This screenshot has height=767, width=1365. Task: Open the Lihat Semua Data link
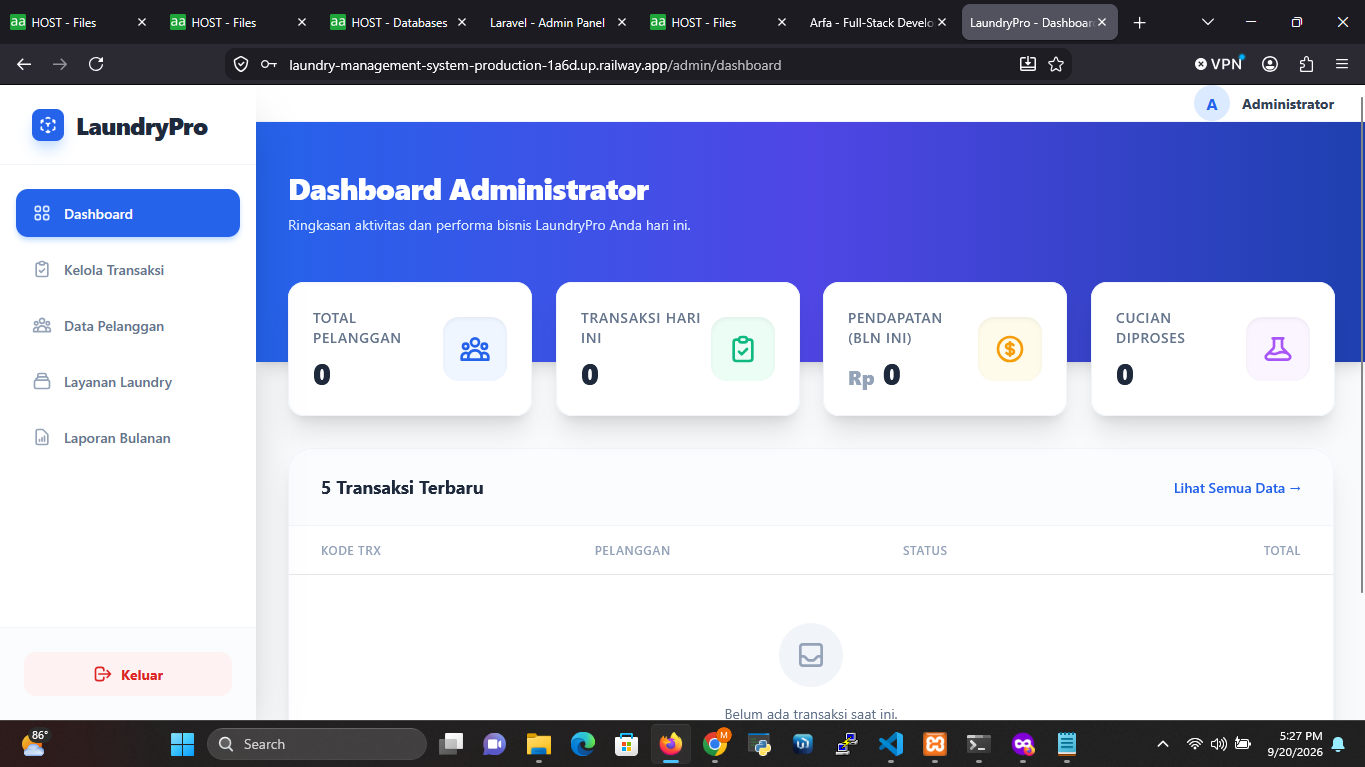click(1238, 488)
